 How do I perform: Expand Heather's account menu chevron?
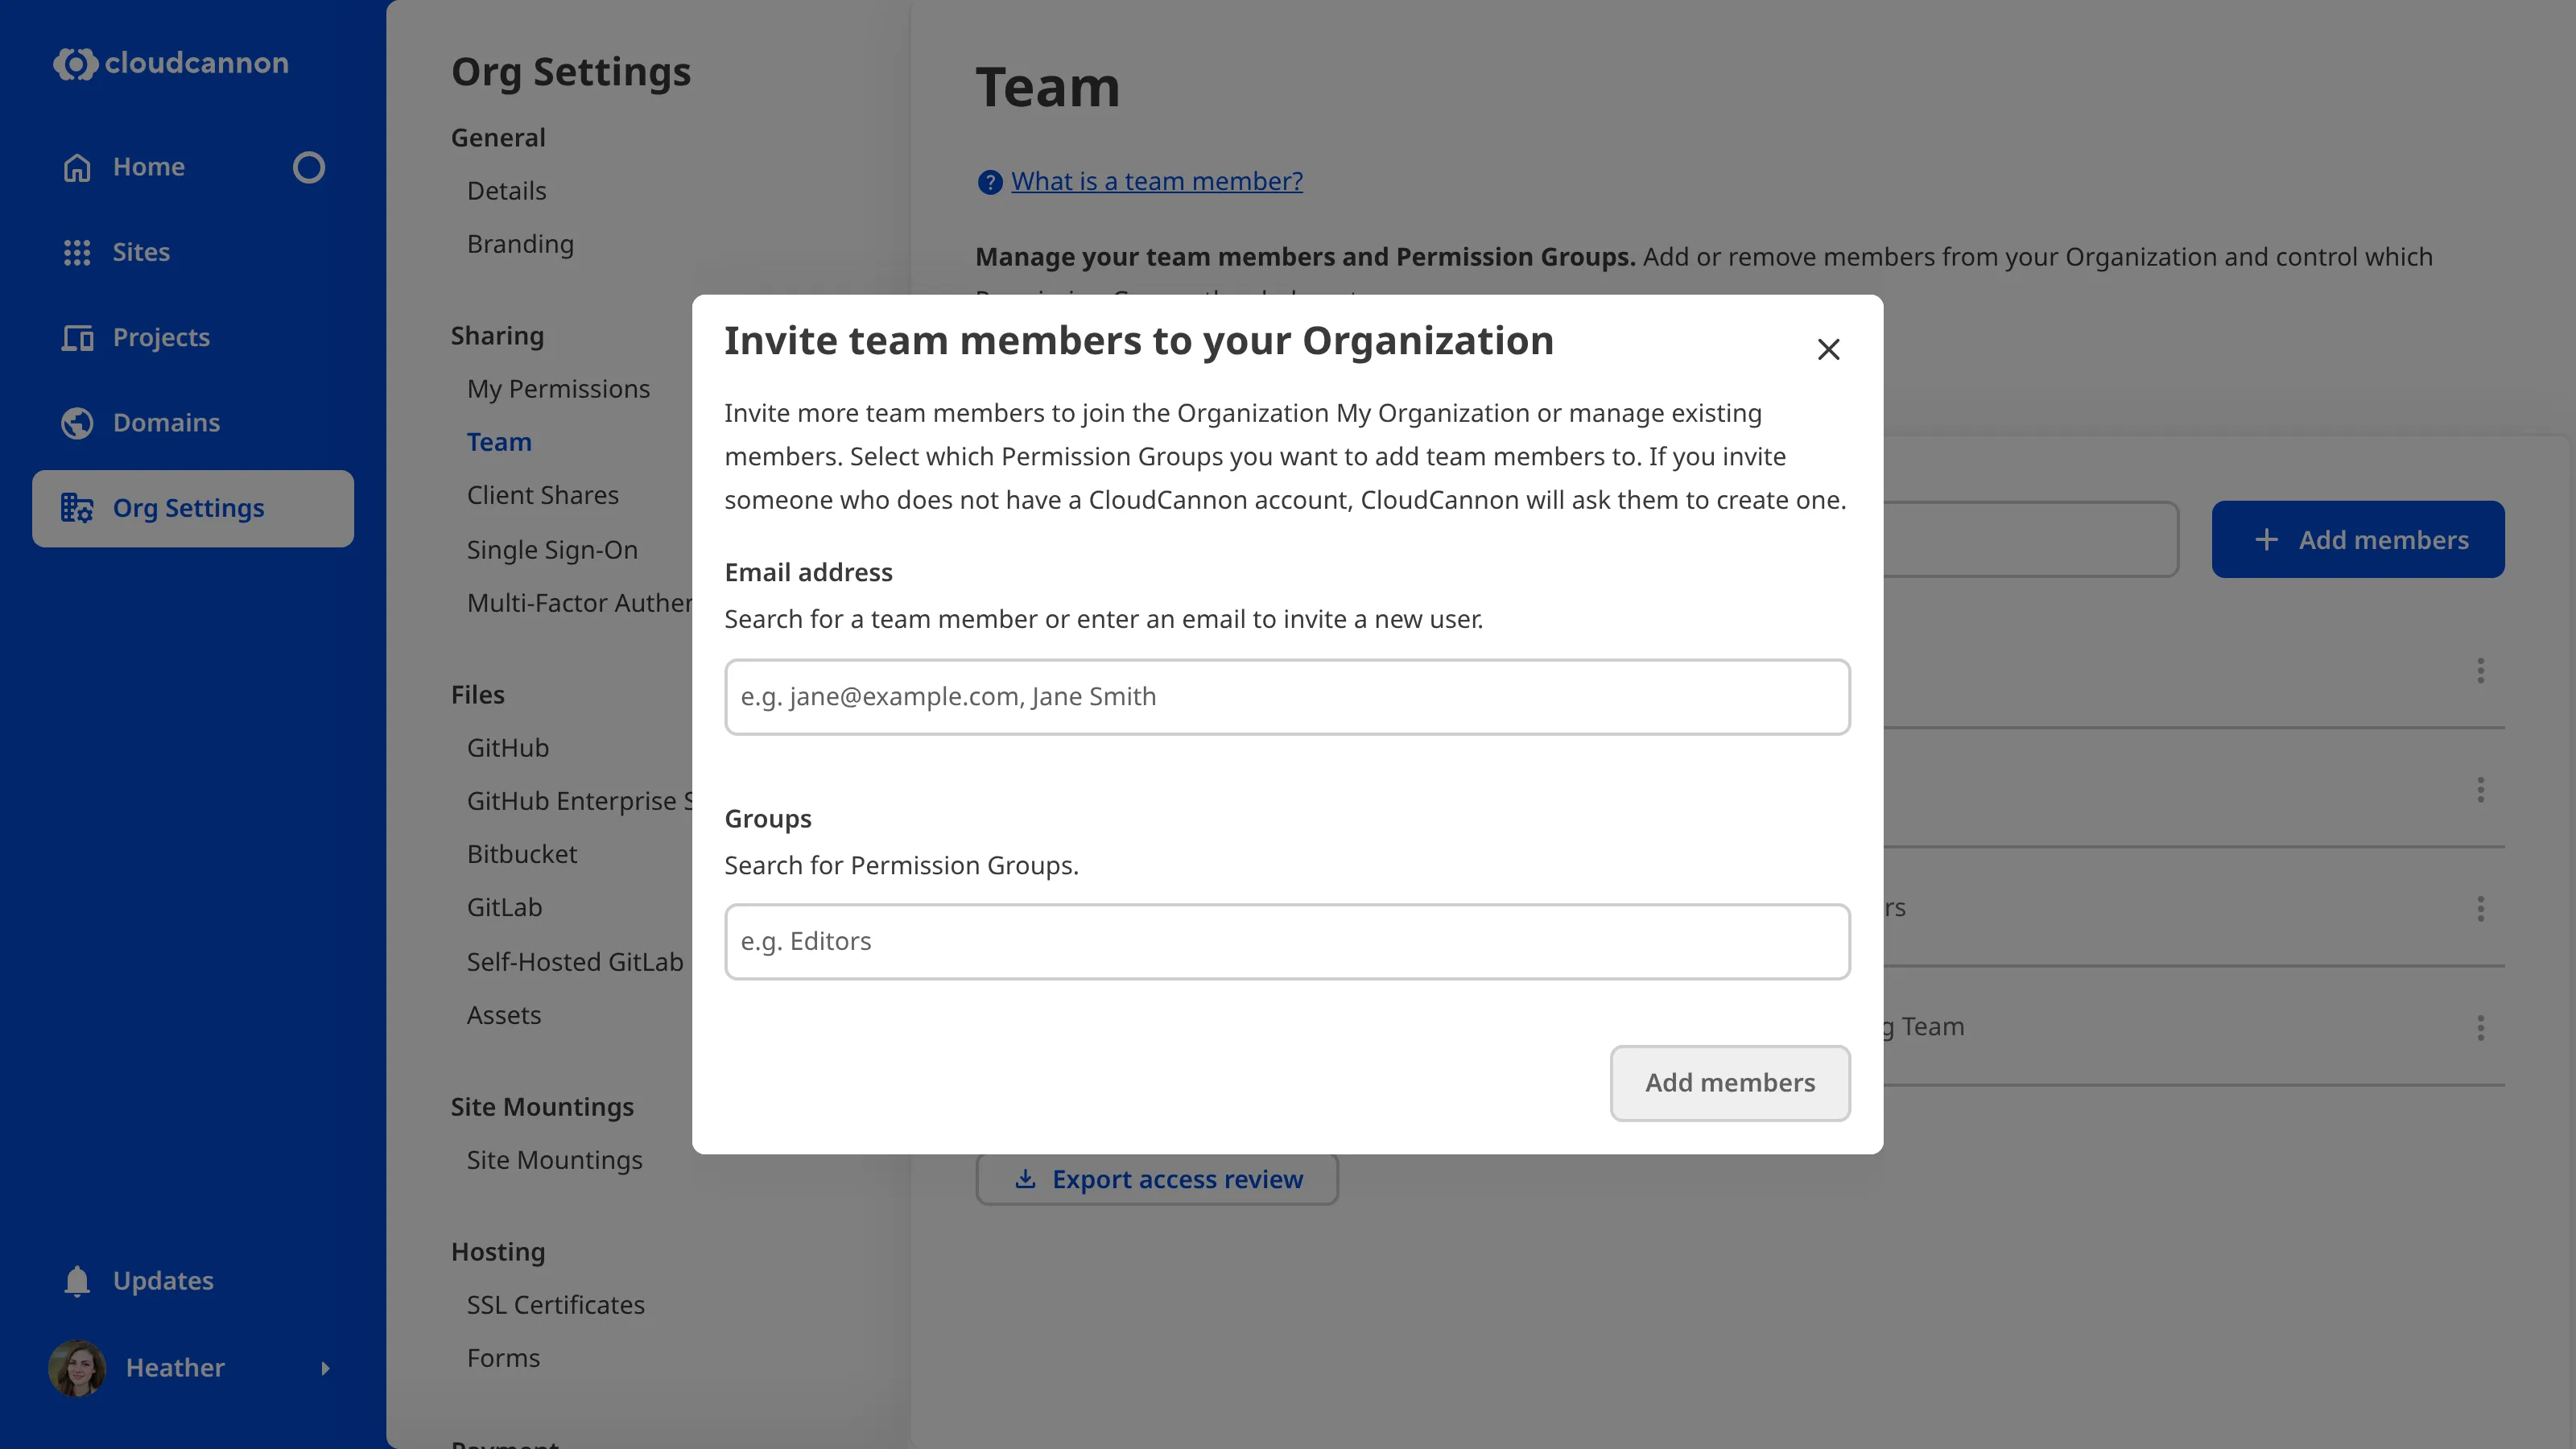pyautogui.click(x=327, y=1369)
